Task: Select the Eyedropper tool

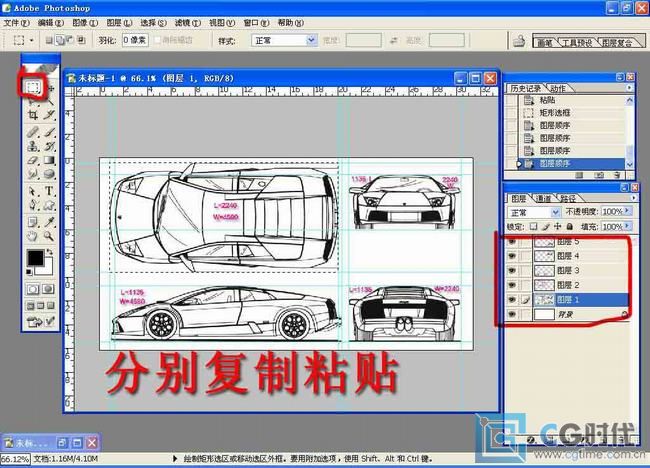Action: tap(48, 220)
